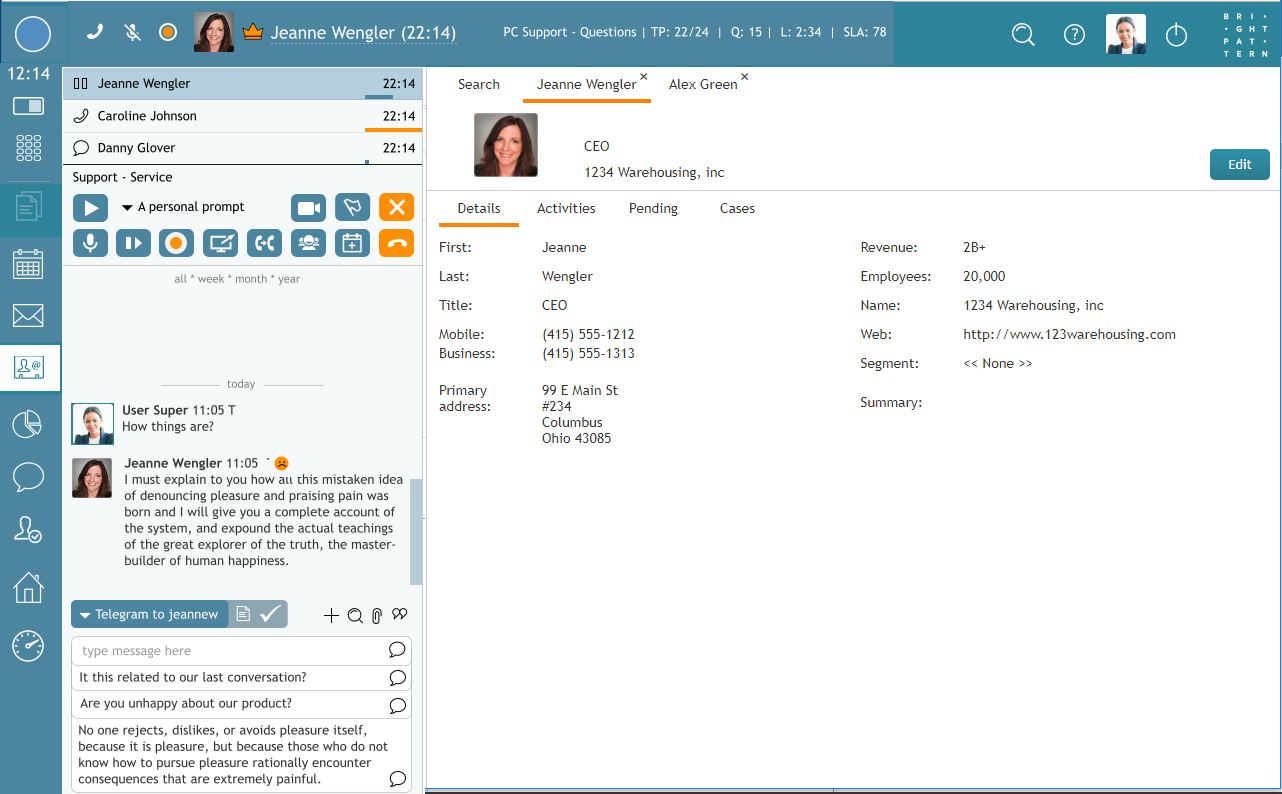
Task: Switch to the Search tab
Action: 479,84
